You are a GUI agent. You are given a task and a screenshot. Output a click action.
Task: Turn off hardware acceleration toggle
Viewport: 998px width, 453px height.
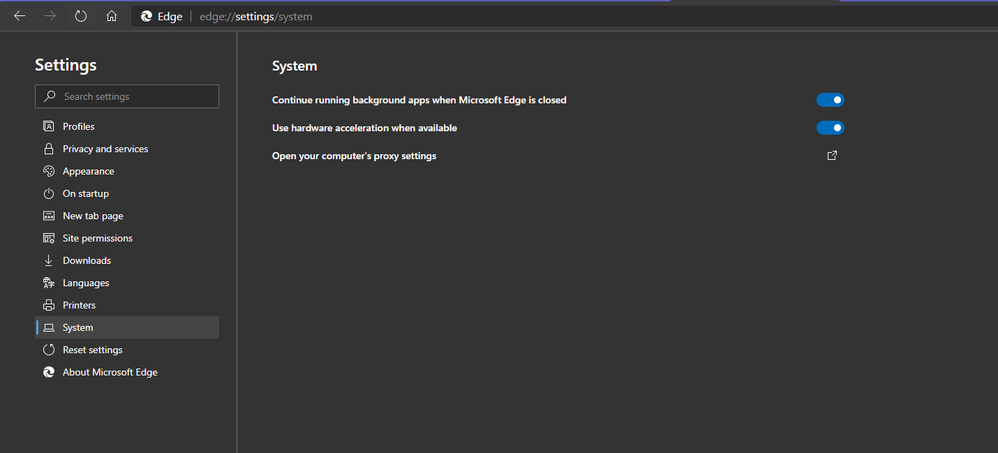[x=830, y=128]
